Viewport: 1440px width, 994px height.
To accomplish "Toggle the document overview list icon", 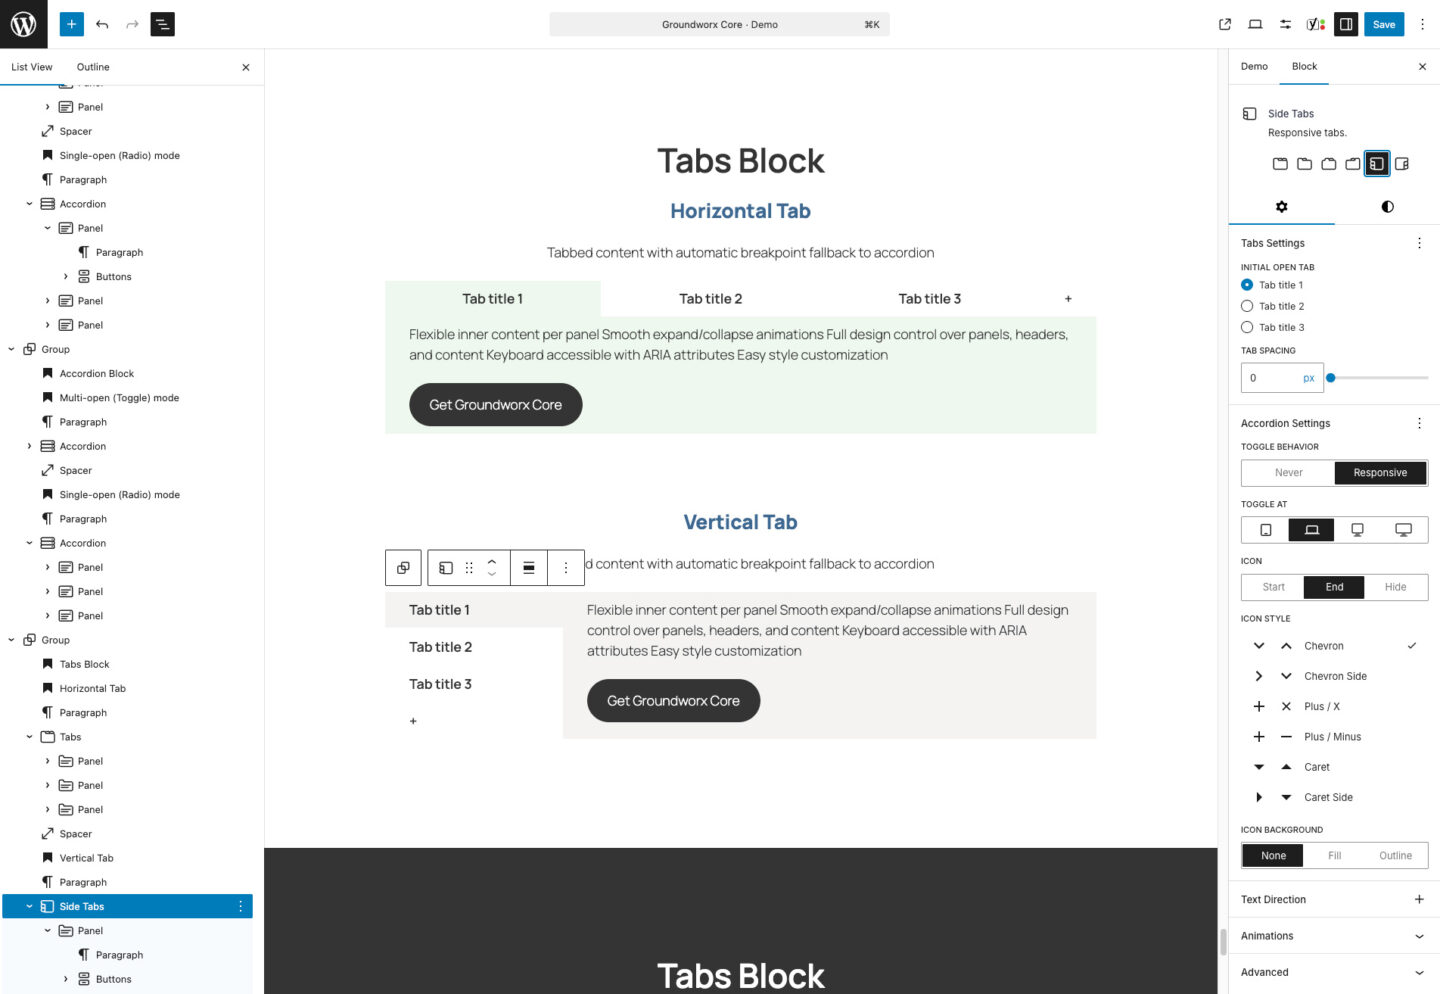I will pos(162,24).
